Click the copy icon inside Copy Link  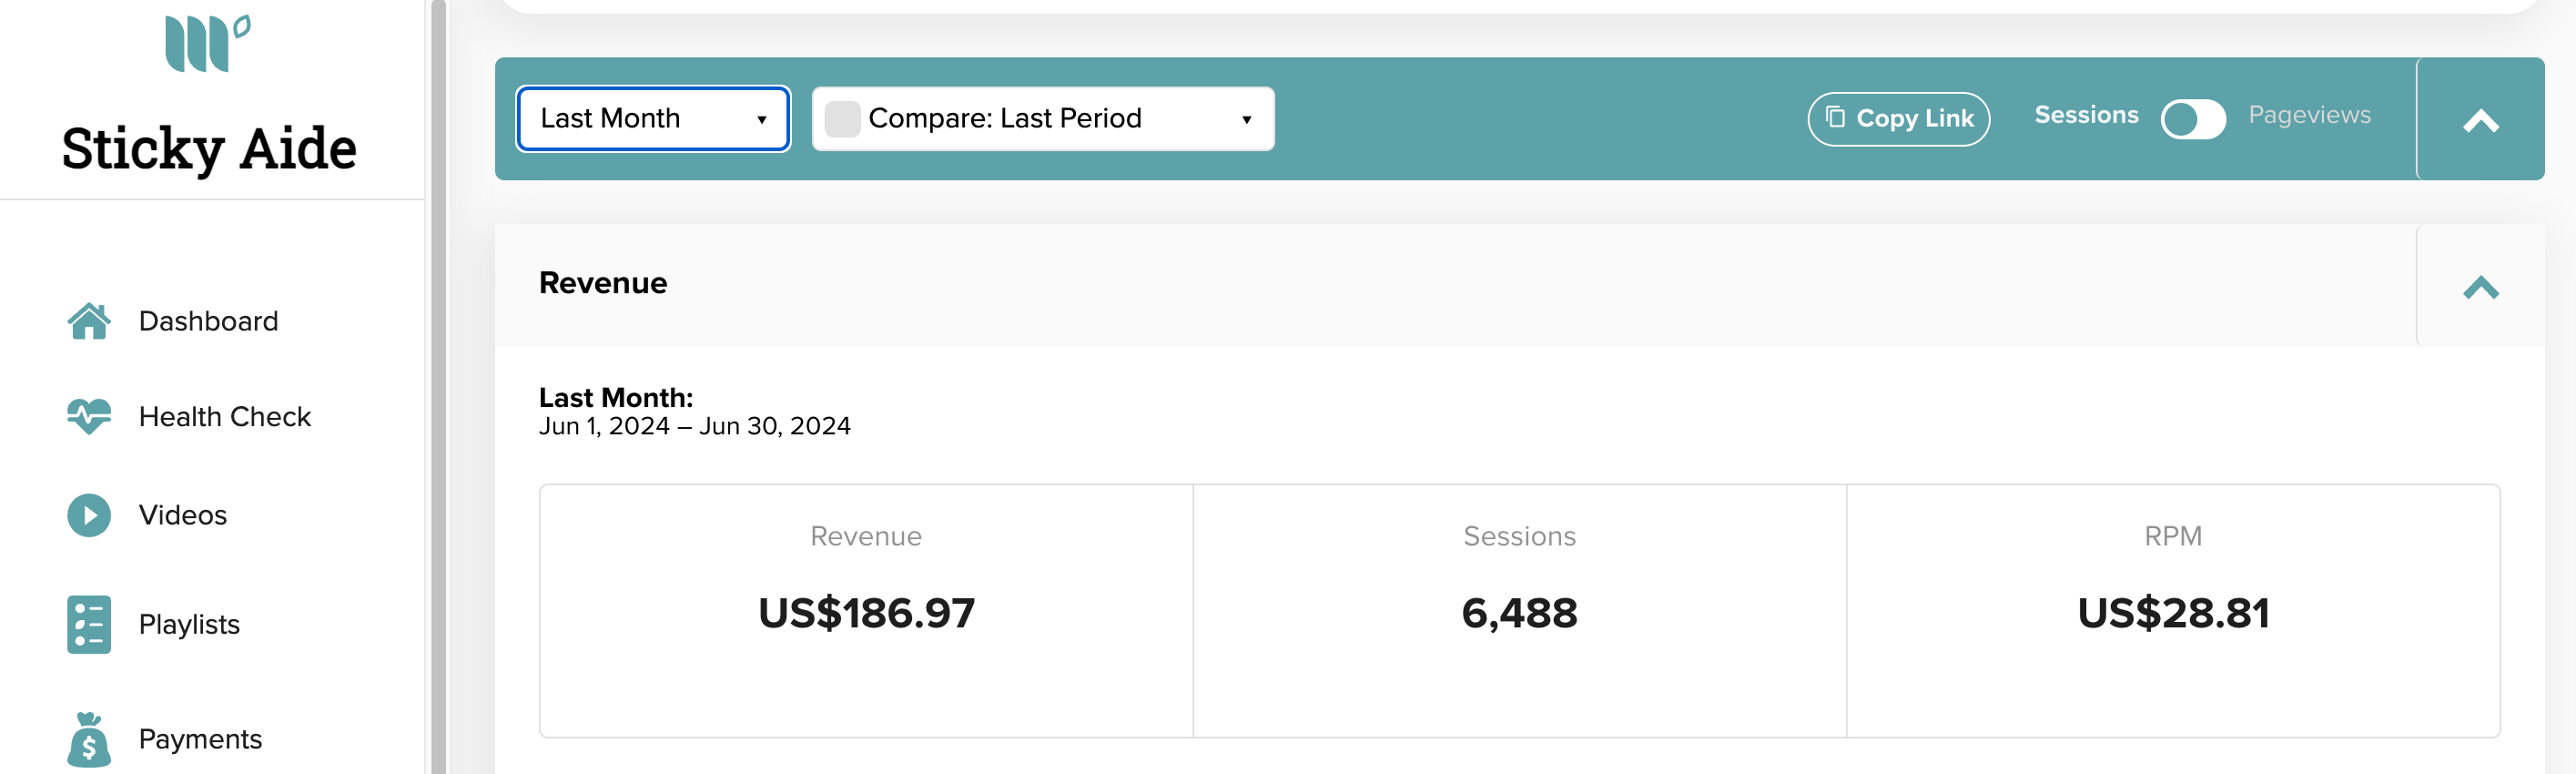point(1835,118)
